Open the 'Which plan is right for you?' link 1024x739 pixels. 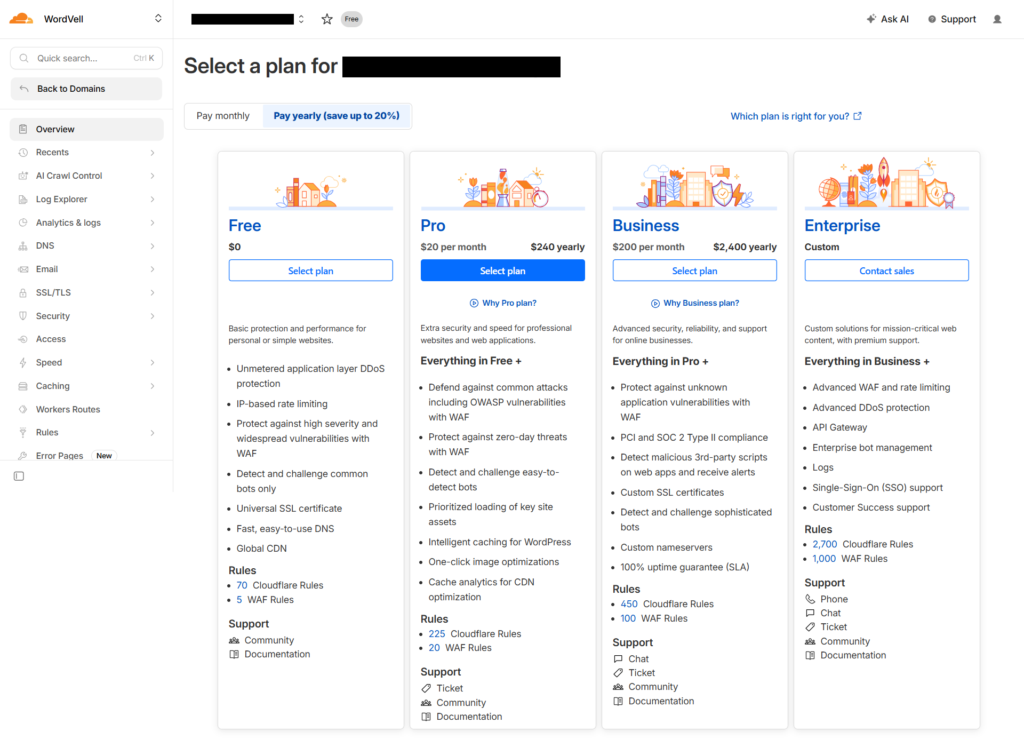tap(789, 116)
